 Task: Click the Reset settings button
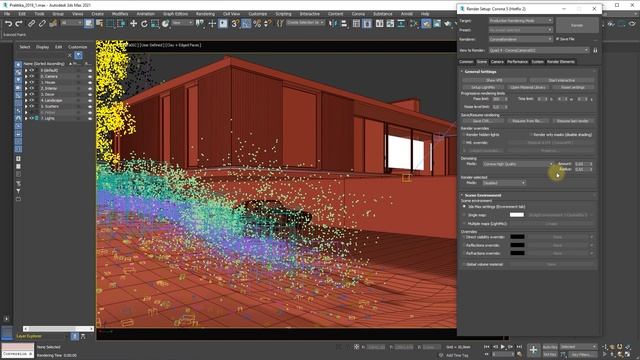(573, 87)
